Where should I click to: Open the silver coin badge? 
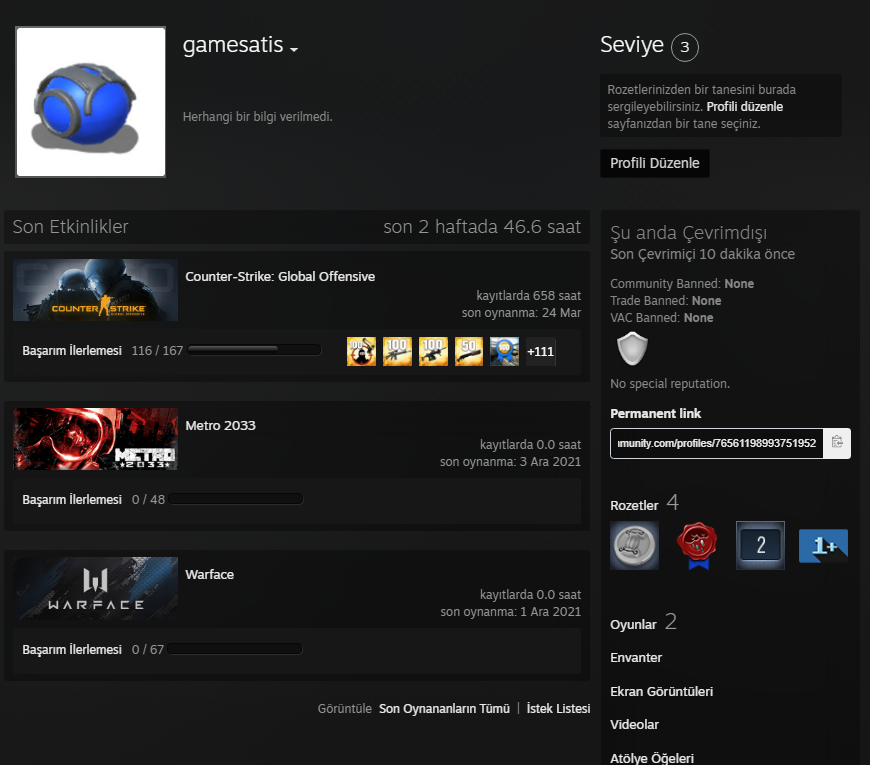pyautogui.click(x=634, y=545)
